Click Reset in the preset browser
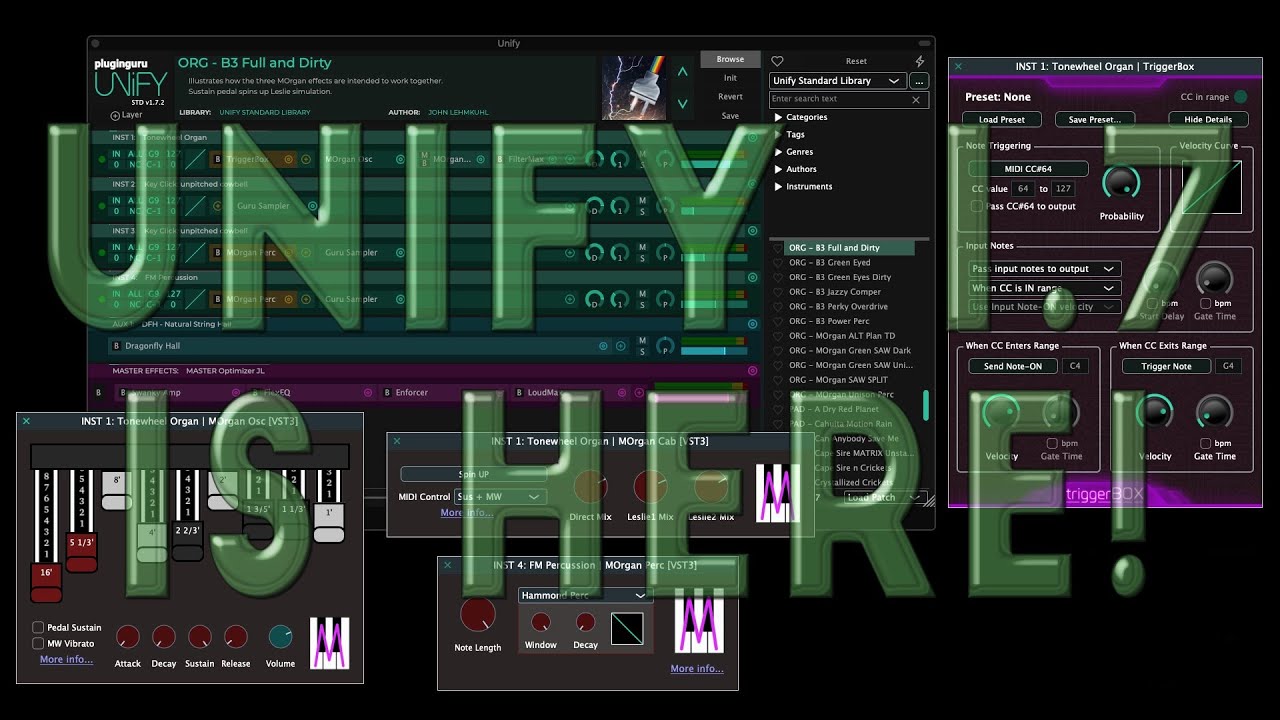This screenshot has width=1280, height=720. coord(856,61)
